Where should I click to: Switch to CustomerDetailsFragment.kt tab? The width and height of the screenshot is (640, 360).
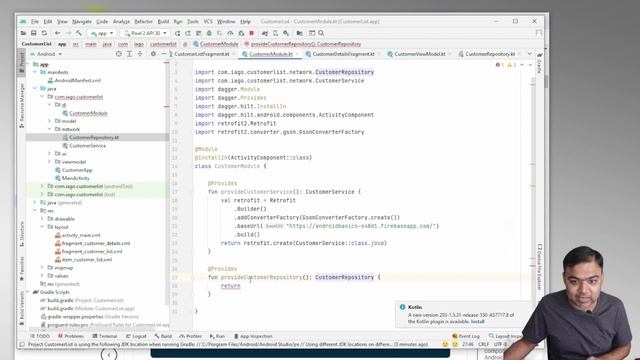343,54
